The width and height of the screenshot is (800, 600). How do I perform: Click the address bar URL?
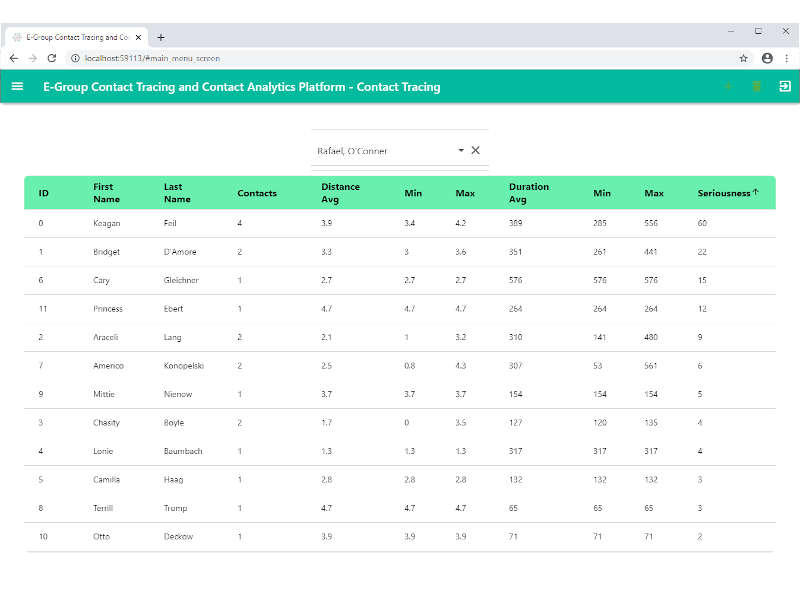pos(152,58)
